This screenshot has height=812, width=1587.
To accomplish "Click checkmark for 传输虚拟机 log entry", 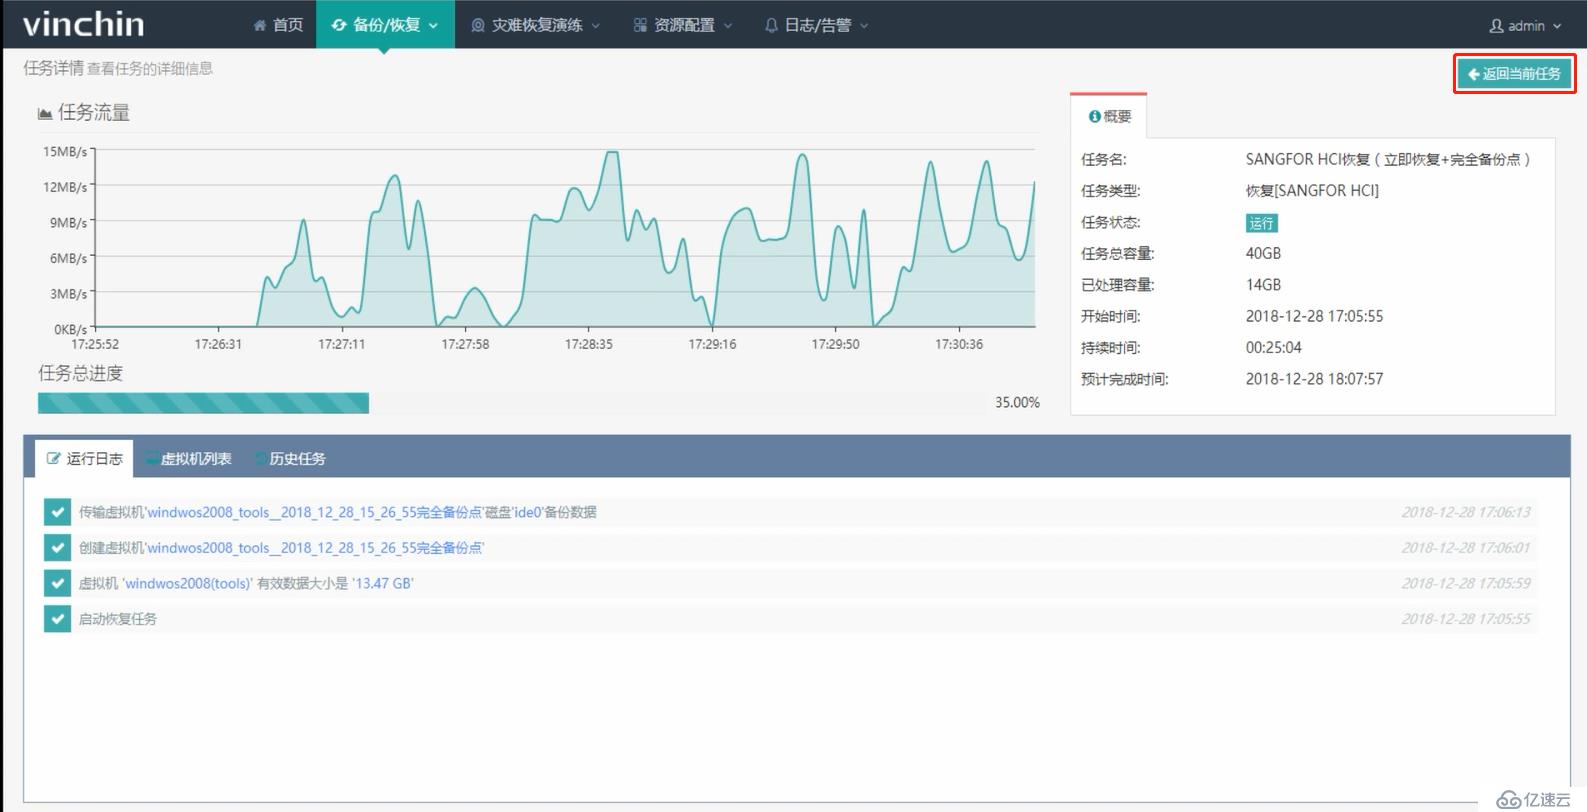I will click(x=57, y=512).
